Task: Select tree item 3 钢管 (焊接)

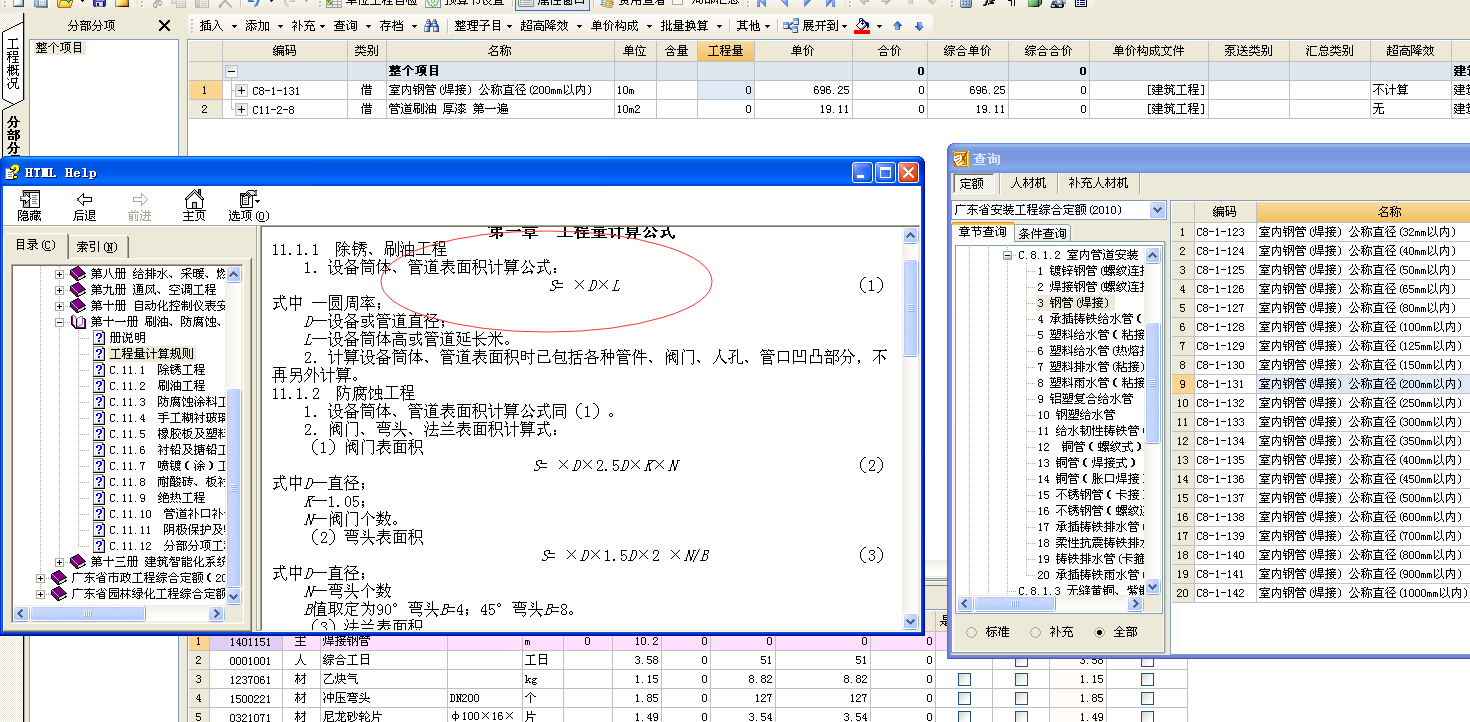Action: click(x=1073, y=302)
